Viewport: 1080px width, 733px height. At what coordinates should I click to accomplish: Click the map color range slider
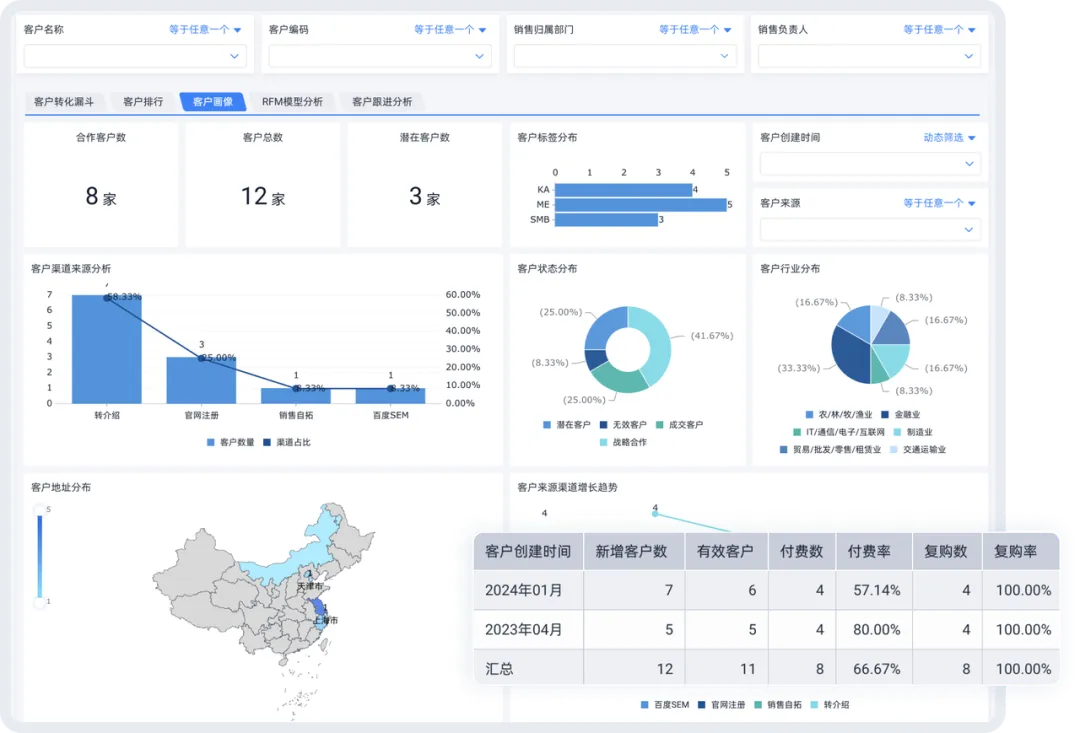38,555
